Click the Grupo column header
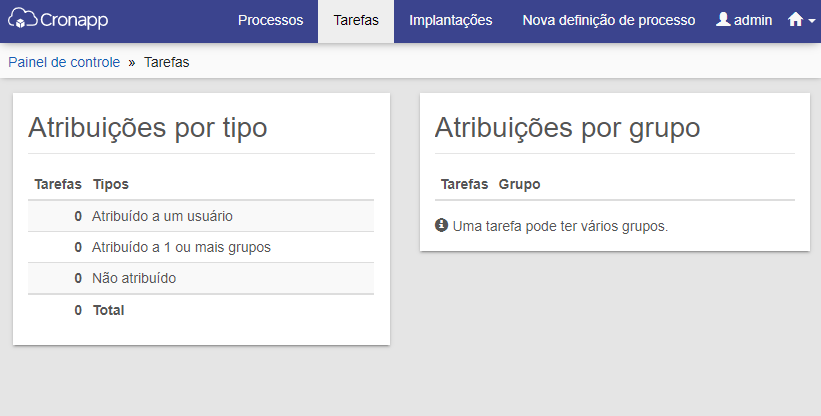This screenshot has height=416, width=821. [519, 184]
